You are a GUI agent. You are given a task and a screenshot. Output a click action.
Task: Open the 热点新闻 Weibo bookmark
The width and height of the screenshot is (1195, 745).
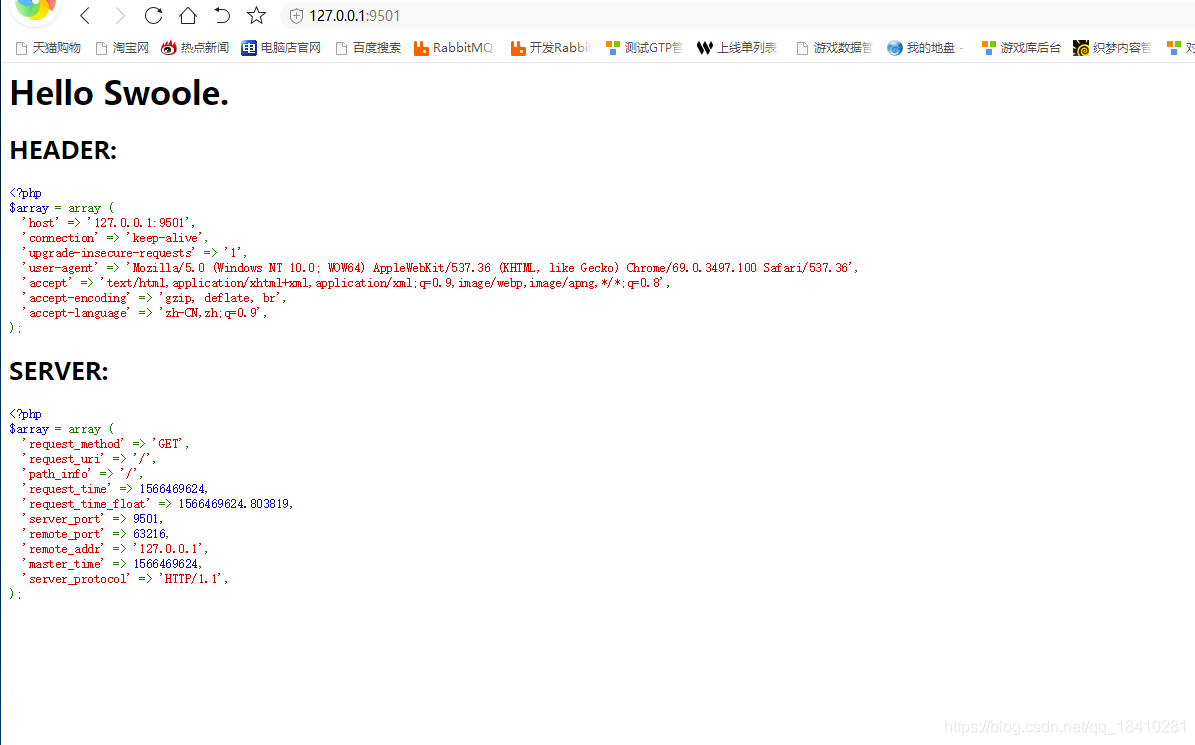(194, 47)
